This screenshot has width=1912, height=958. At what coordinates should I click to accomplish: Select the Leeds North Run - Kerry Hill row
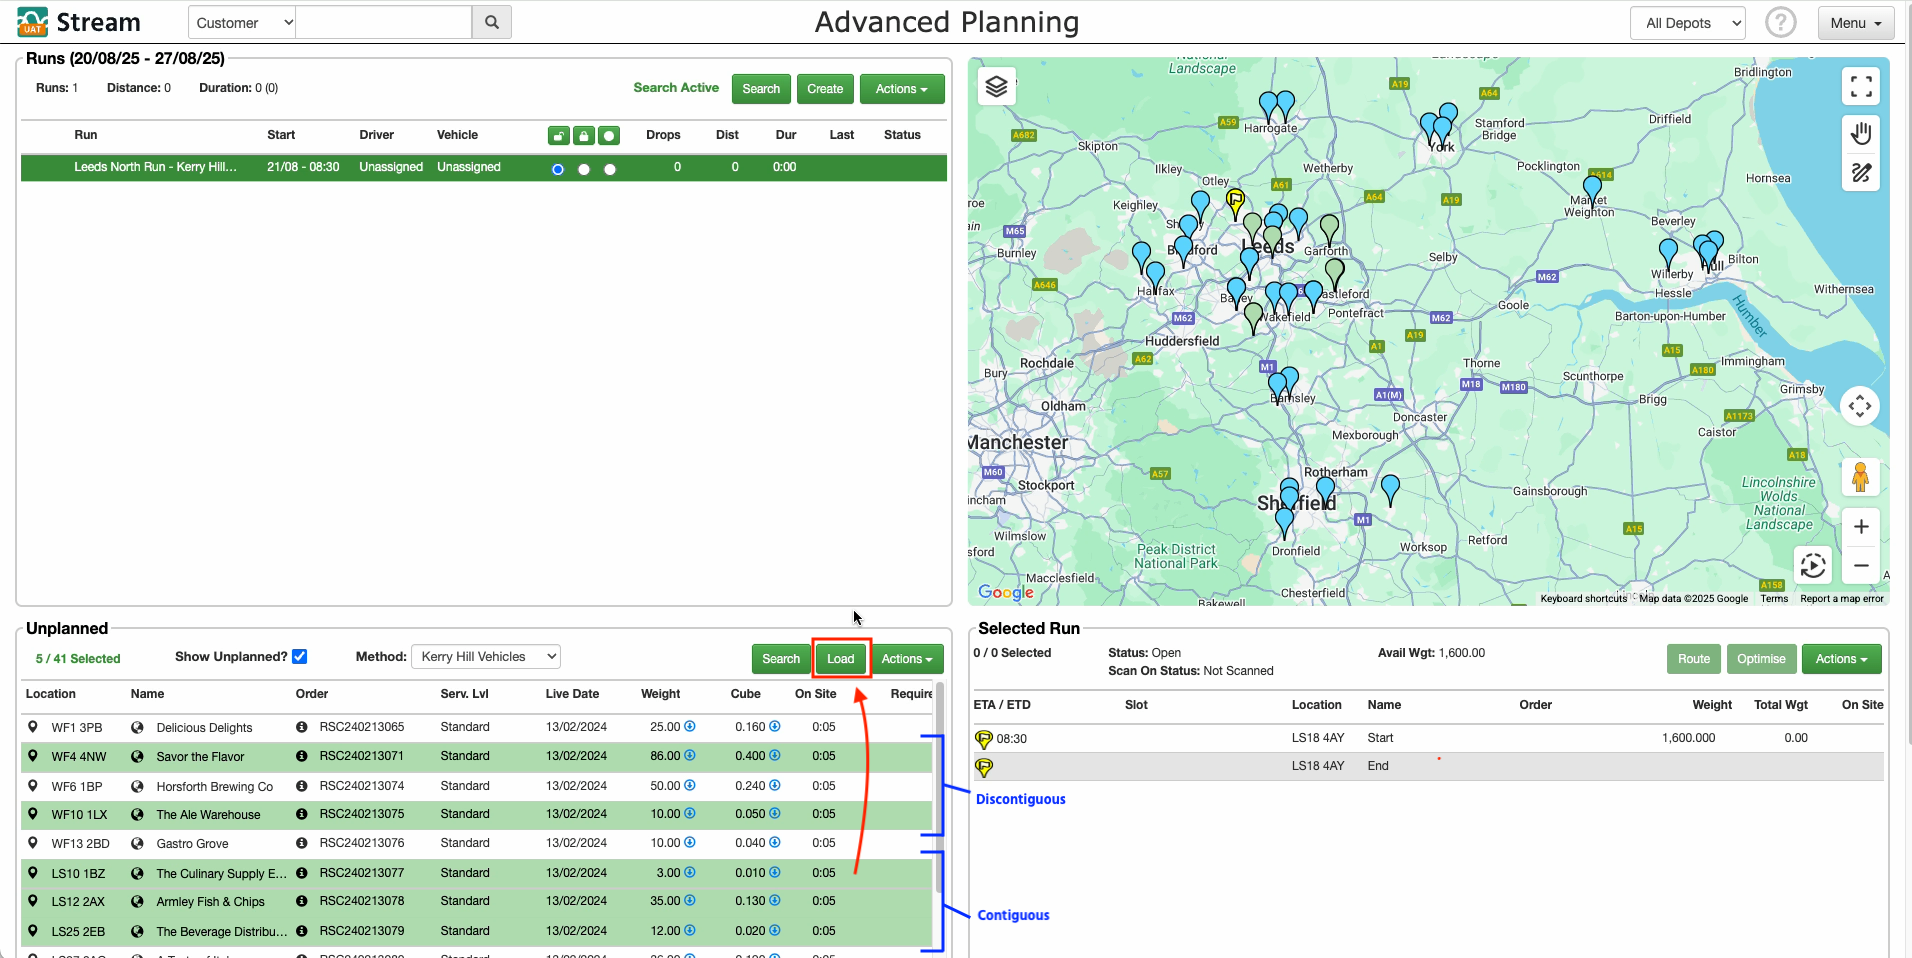click(484, 167)
